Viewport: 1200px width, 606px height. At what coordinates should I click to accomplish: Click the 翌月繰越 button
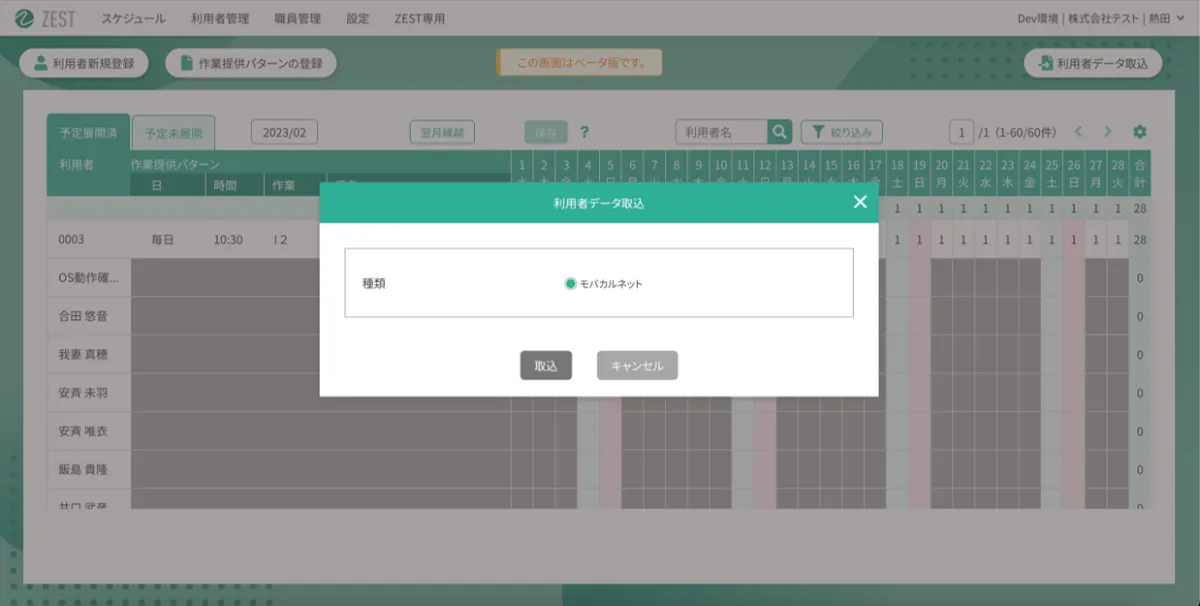tap(443, 131)
